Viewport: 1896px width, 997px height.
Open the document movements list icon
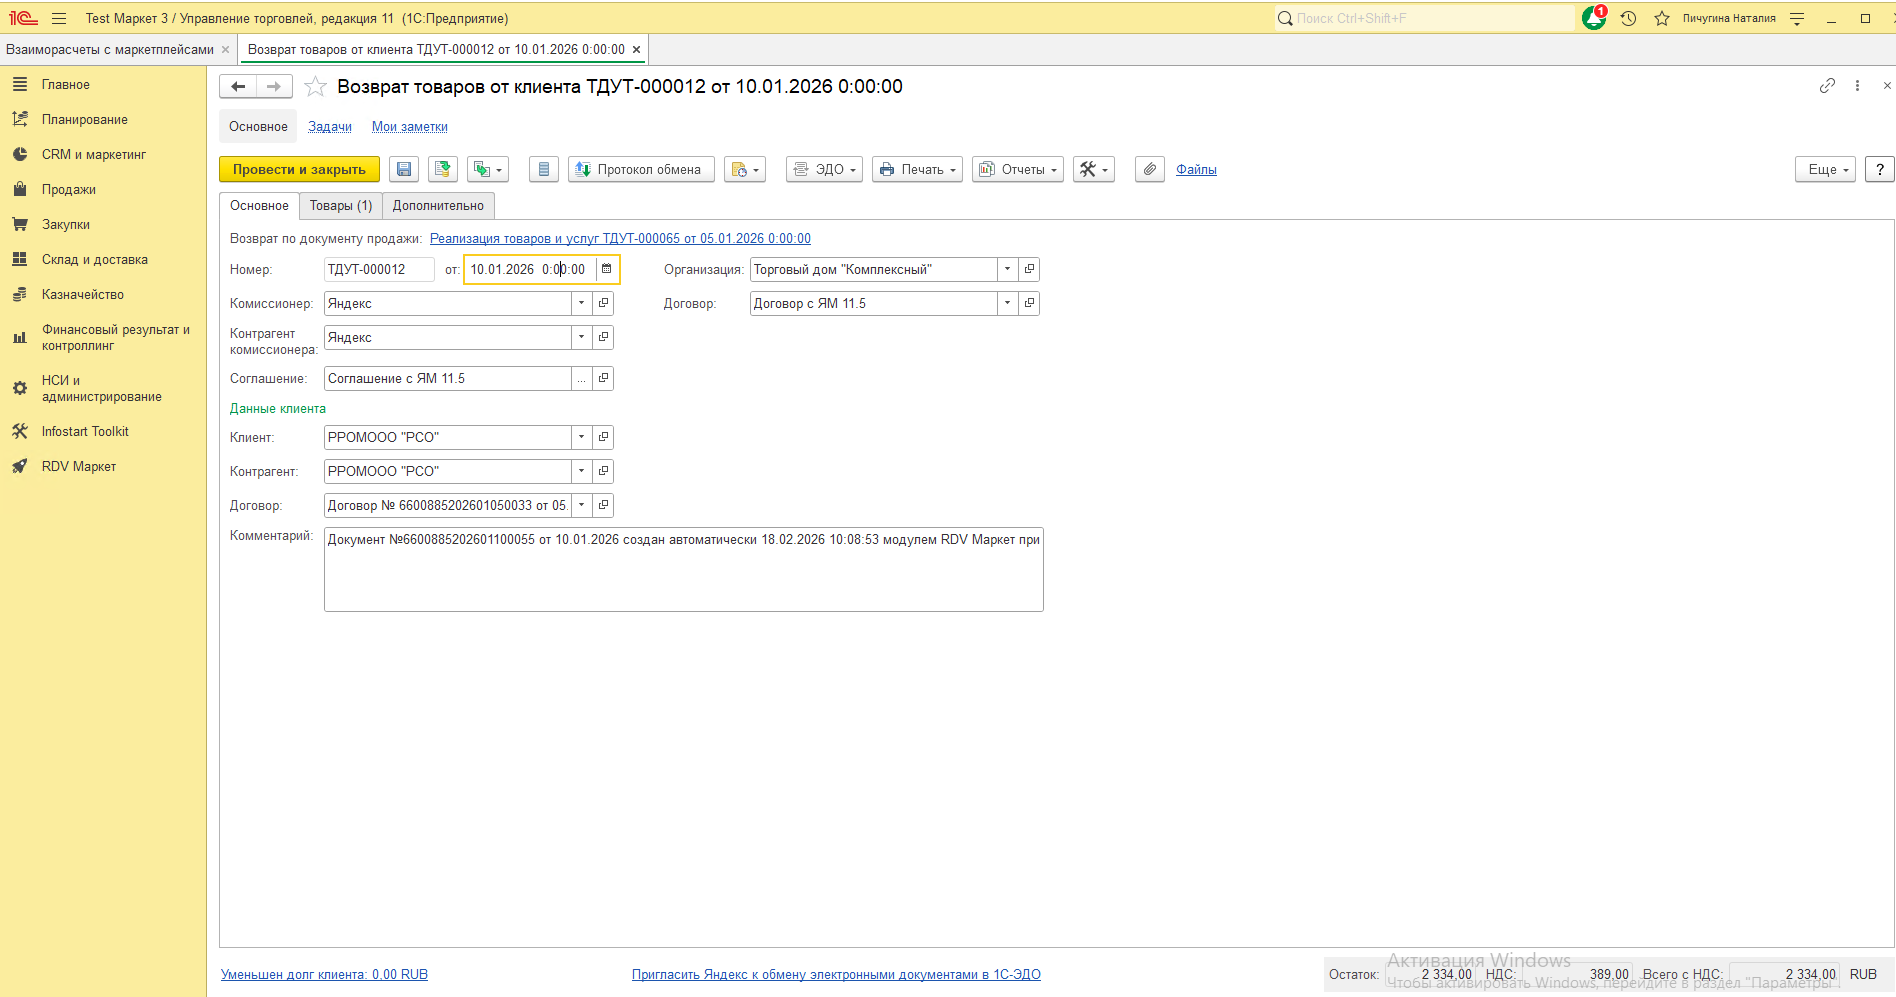coord(543,170)
